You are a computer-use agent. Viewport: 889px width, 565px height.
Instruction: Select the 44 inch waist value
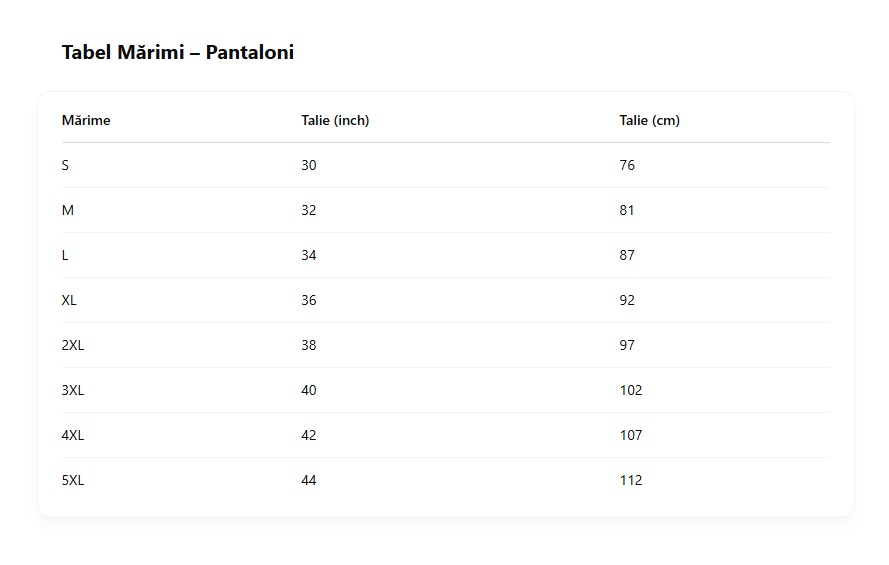click(x=308, y=481)
